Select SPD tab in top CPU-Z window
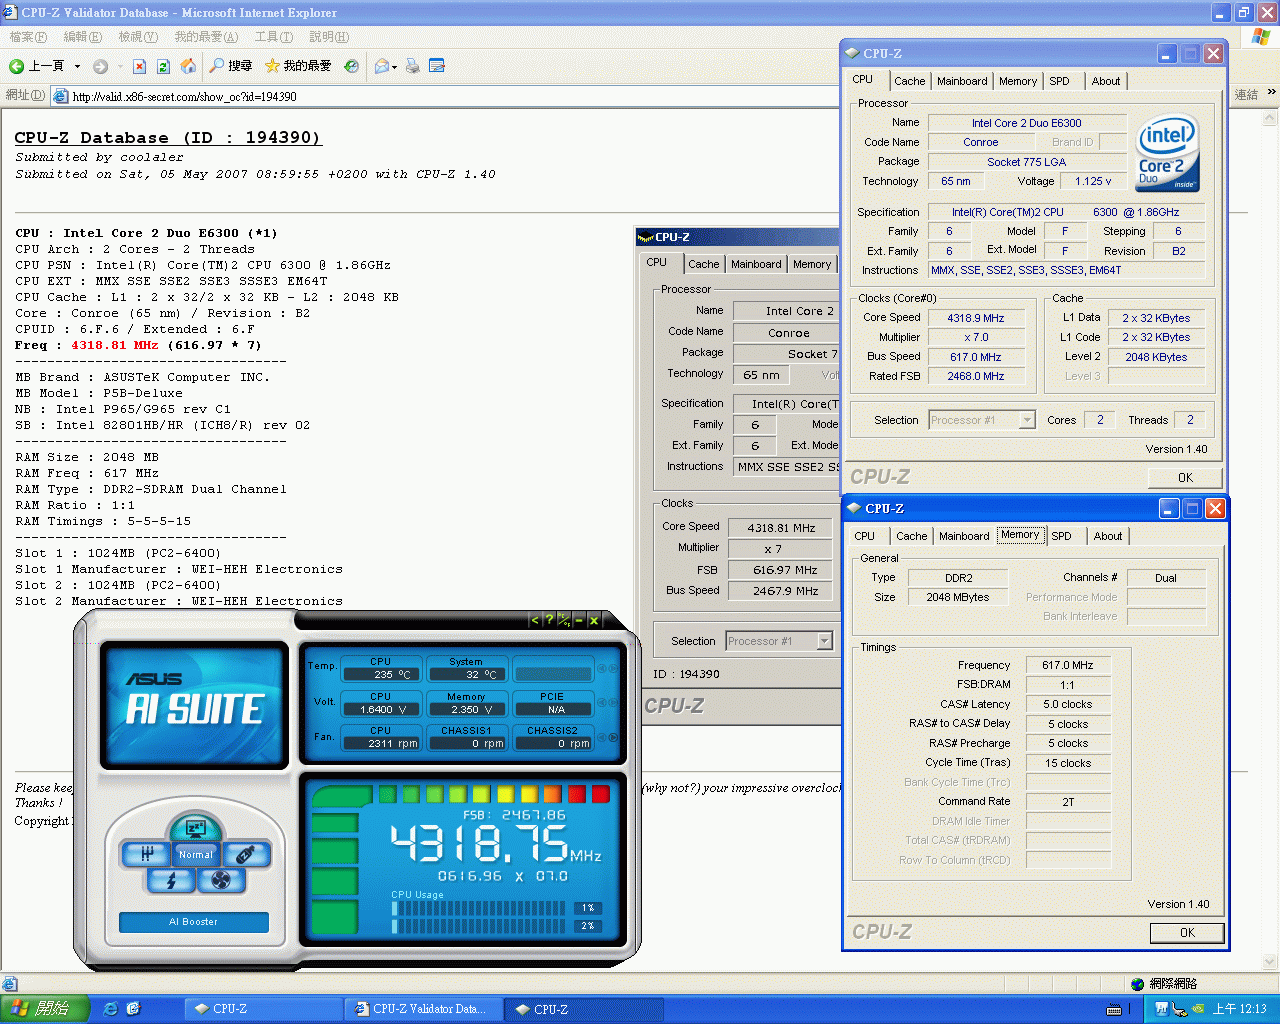This screenshot has height=1024, width=1280. (x=1060, y=82)
